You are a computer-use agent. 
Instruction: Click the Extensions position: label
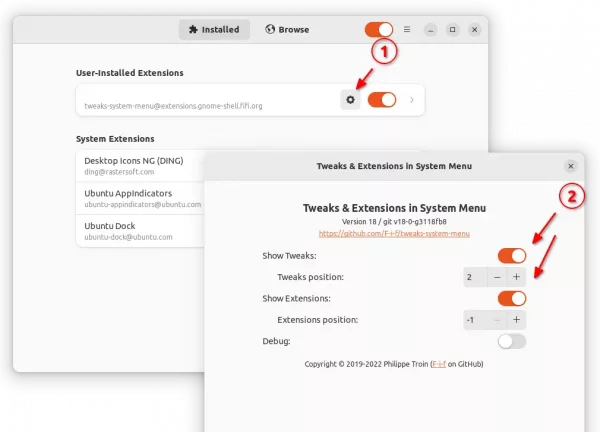(318, 320)
